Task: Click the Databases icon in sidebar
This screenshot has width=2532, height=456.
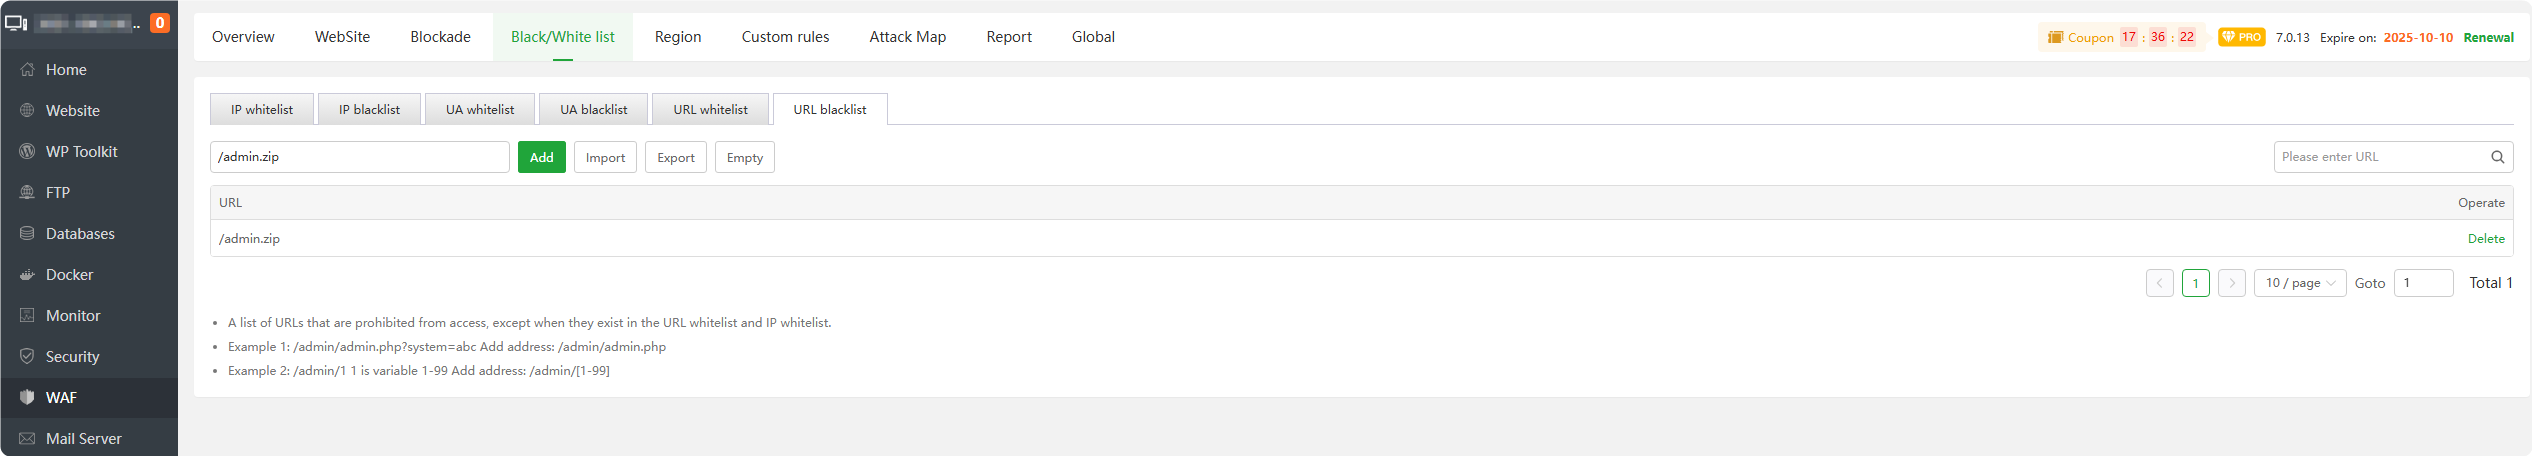Action: [27, 234]
